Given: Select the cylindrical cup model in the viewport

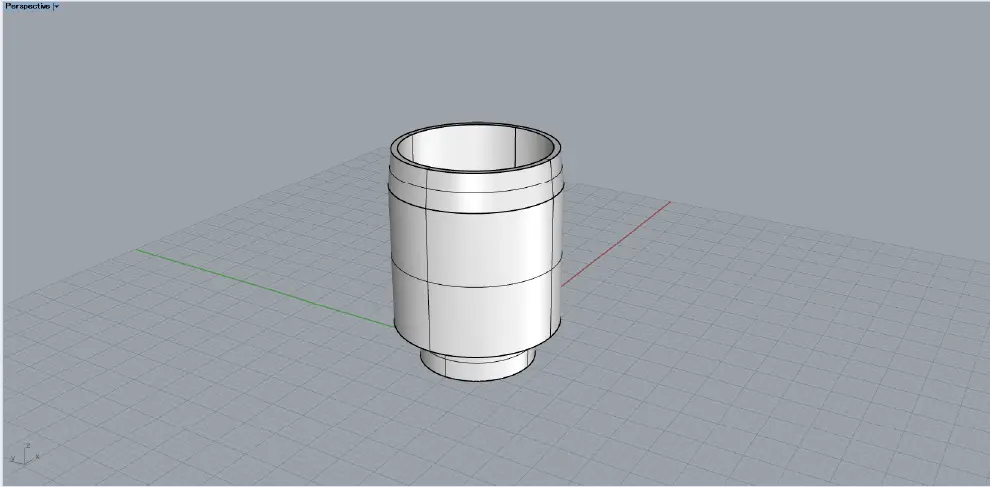Looking at the screenshot, I should 475,251.
